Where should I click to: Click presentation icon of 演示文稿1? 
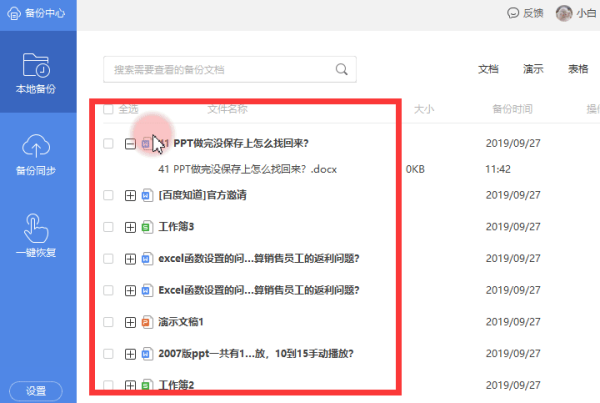[146, 322]
